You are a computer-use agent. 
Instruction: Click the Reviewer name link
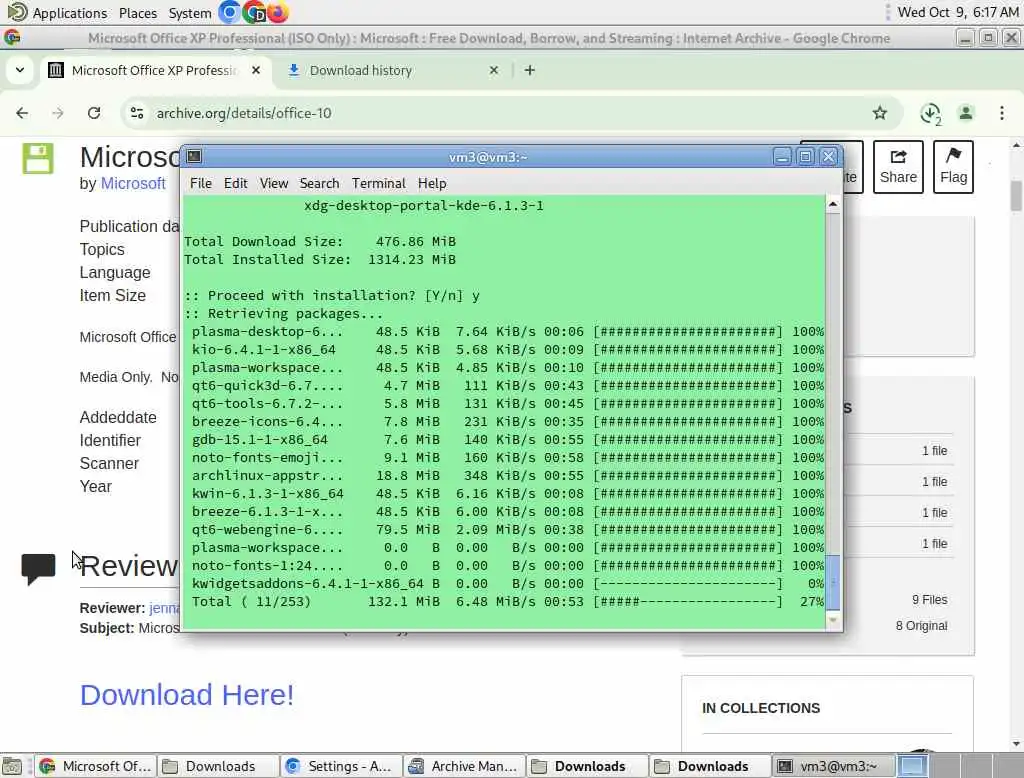(164, 608)
